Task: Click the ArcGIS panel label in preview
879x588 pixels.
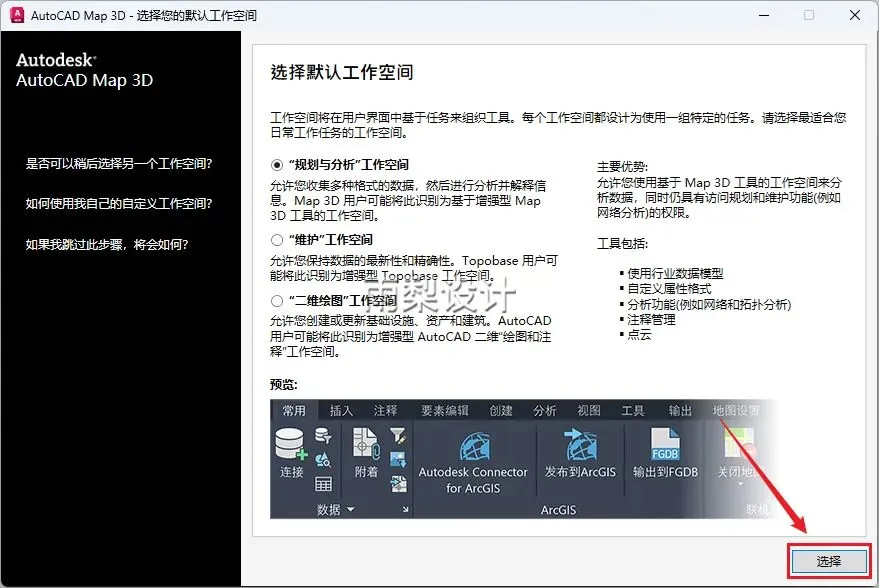Action: (x=558, y=510)
